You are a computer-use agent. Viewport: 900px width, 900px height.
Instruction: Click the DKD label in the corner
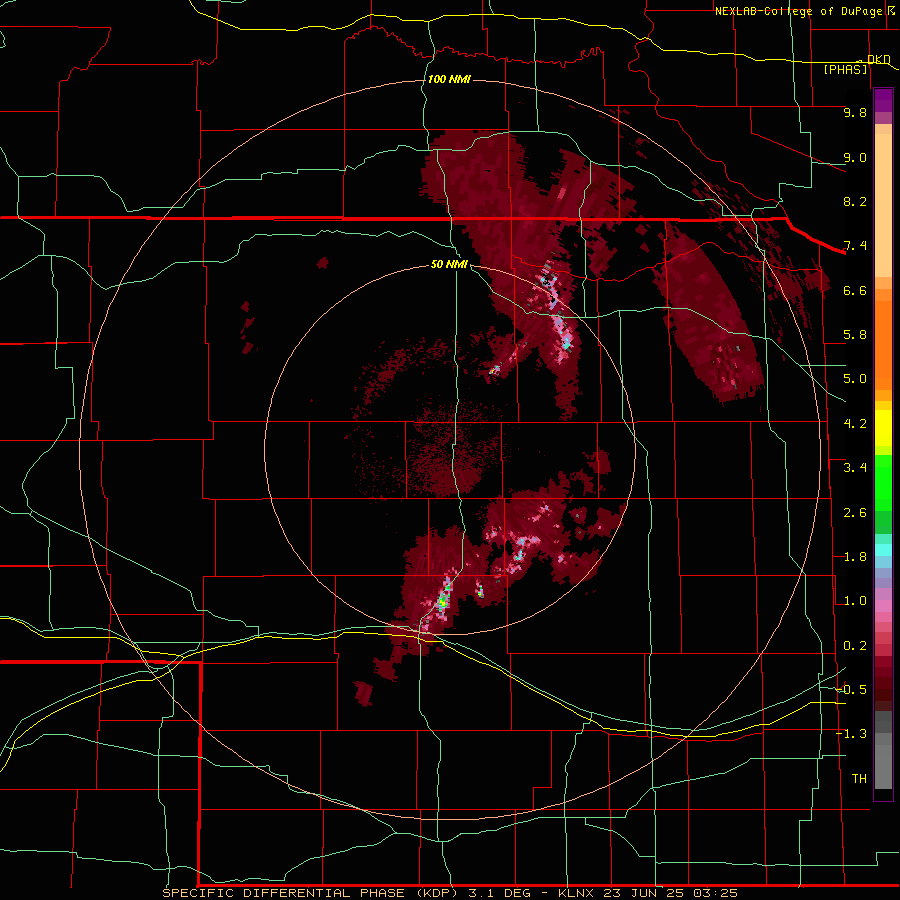(x=879, y=59)
